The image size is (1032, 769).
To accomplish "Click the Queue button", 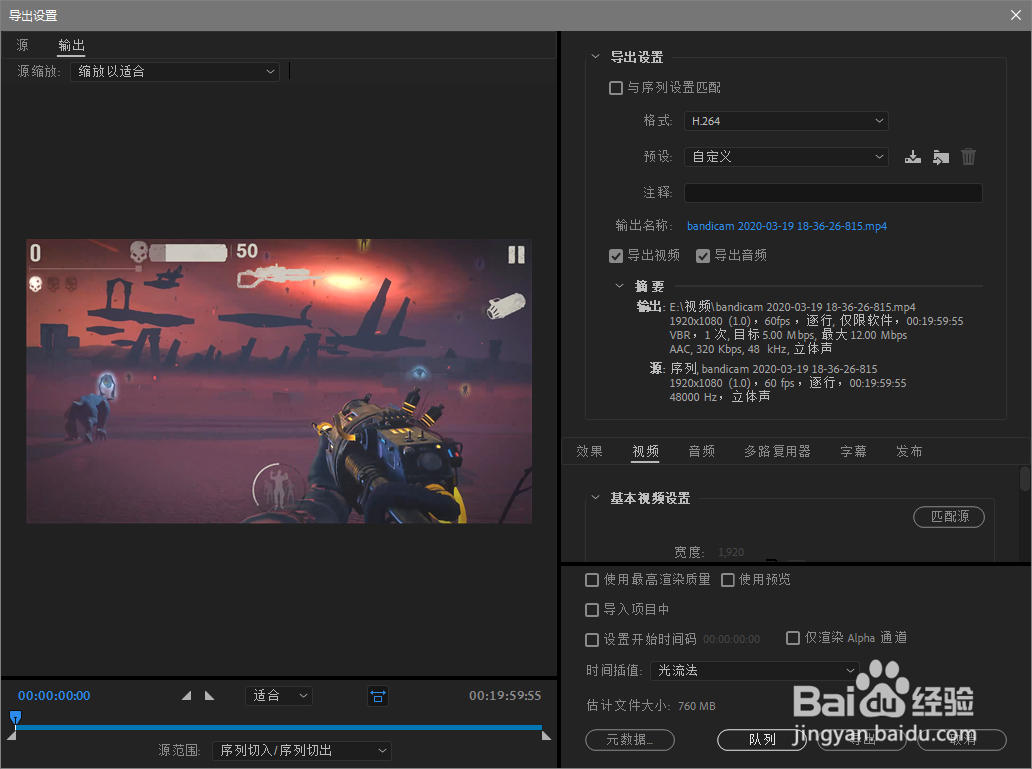I will [761, 739].
